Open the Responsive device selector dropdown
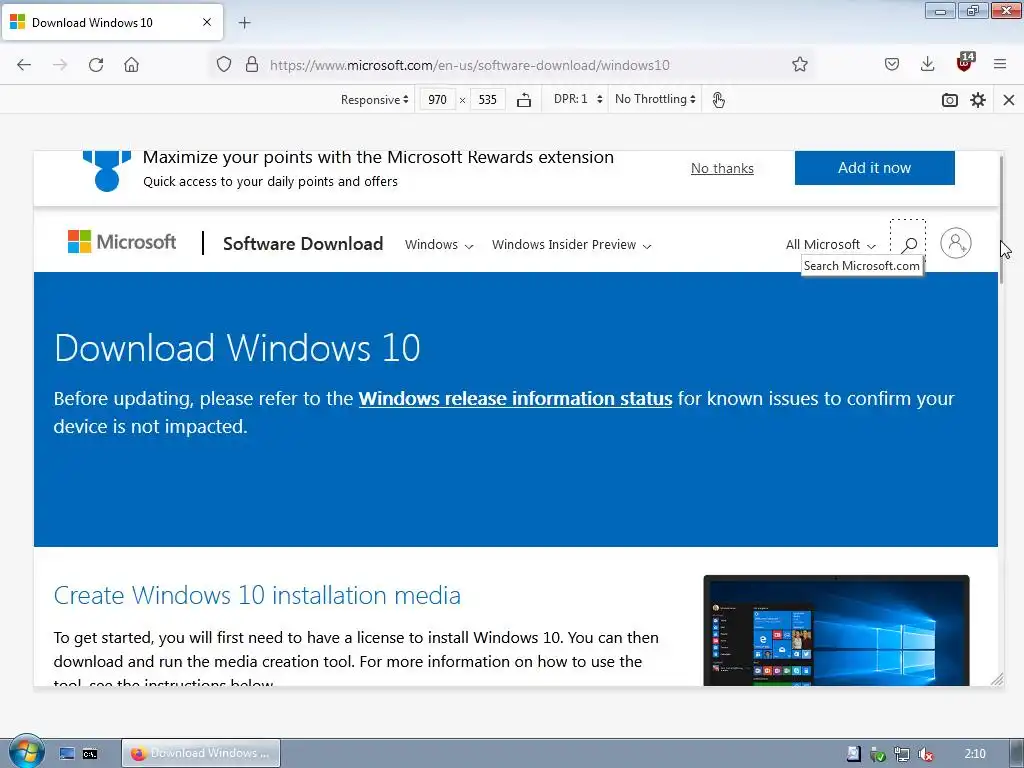Image resolution: width=1024 pixels, height=768 pixels. click(374, 99)
